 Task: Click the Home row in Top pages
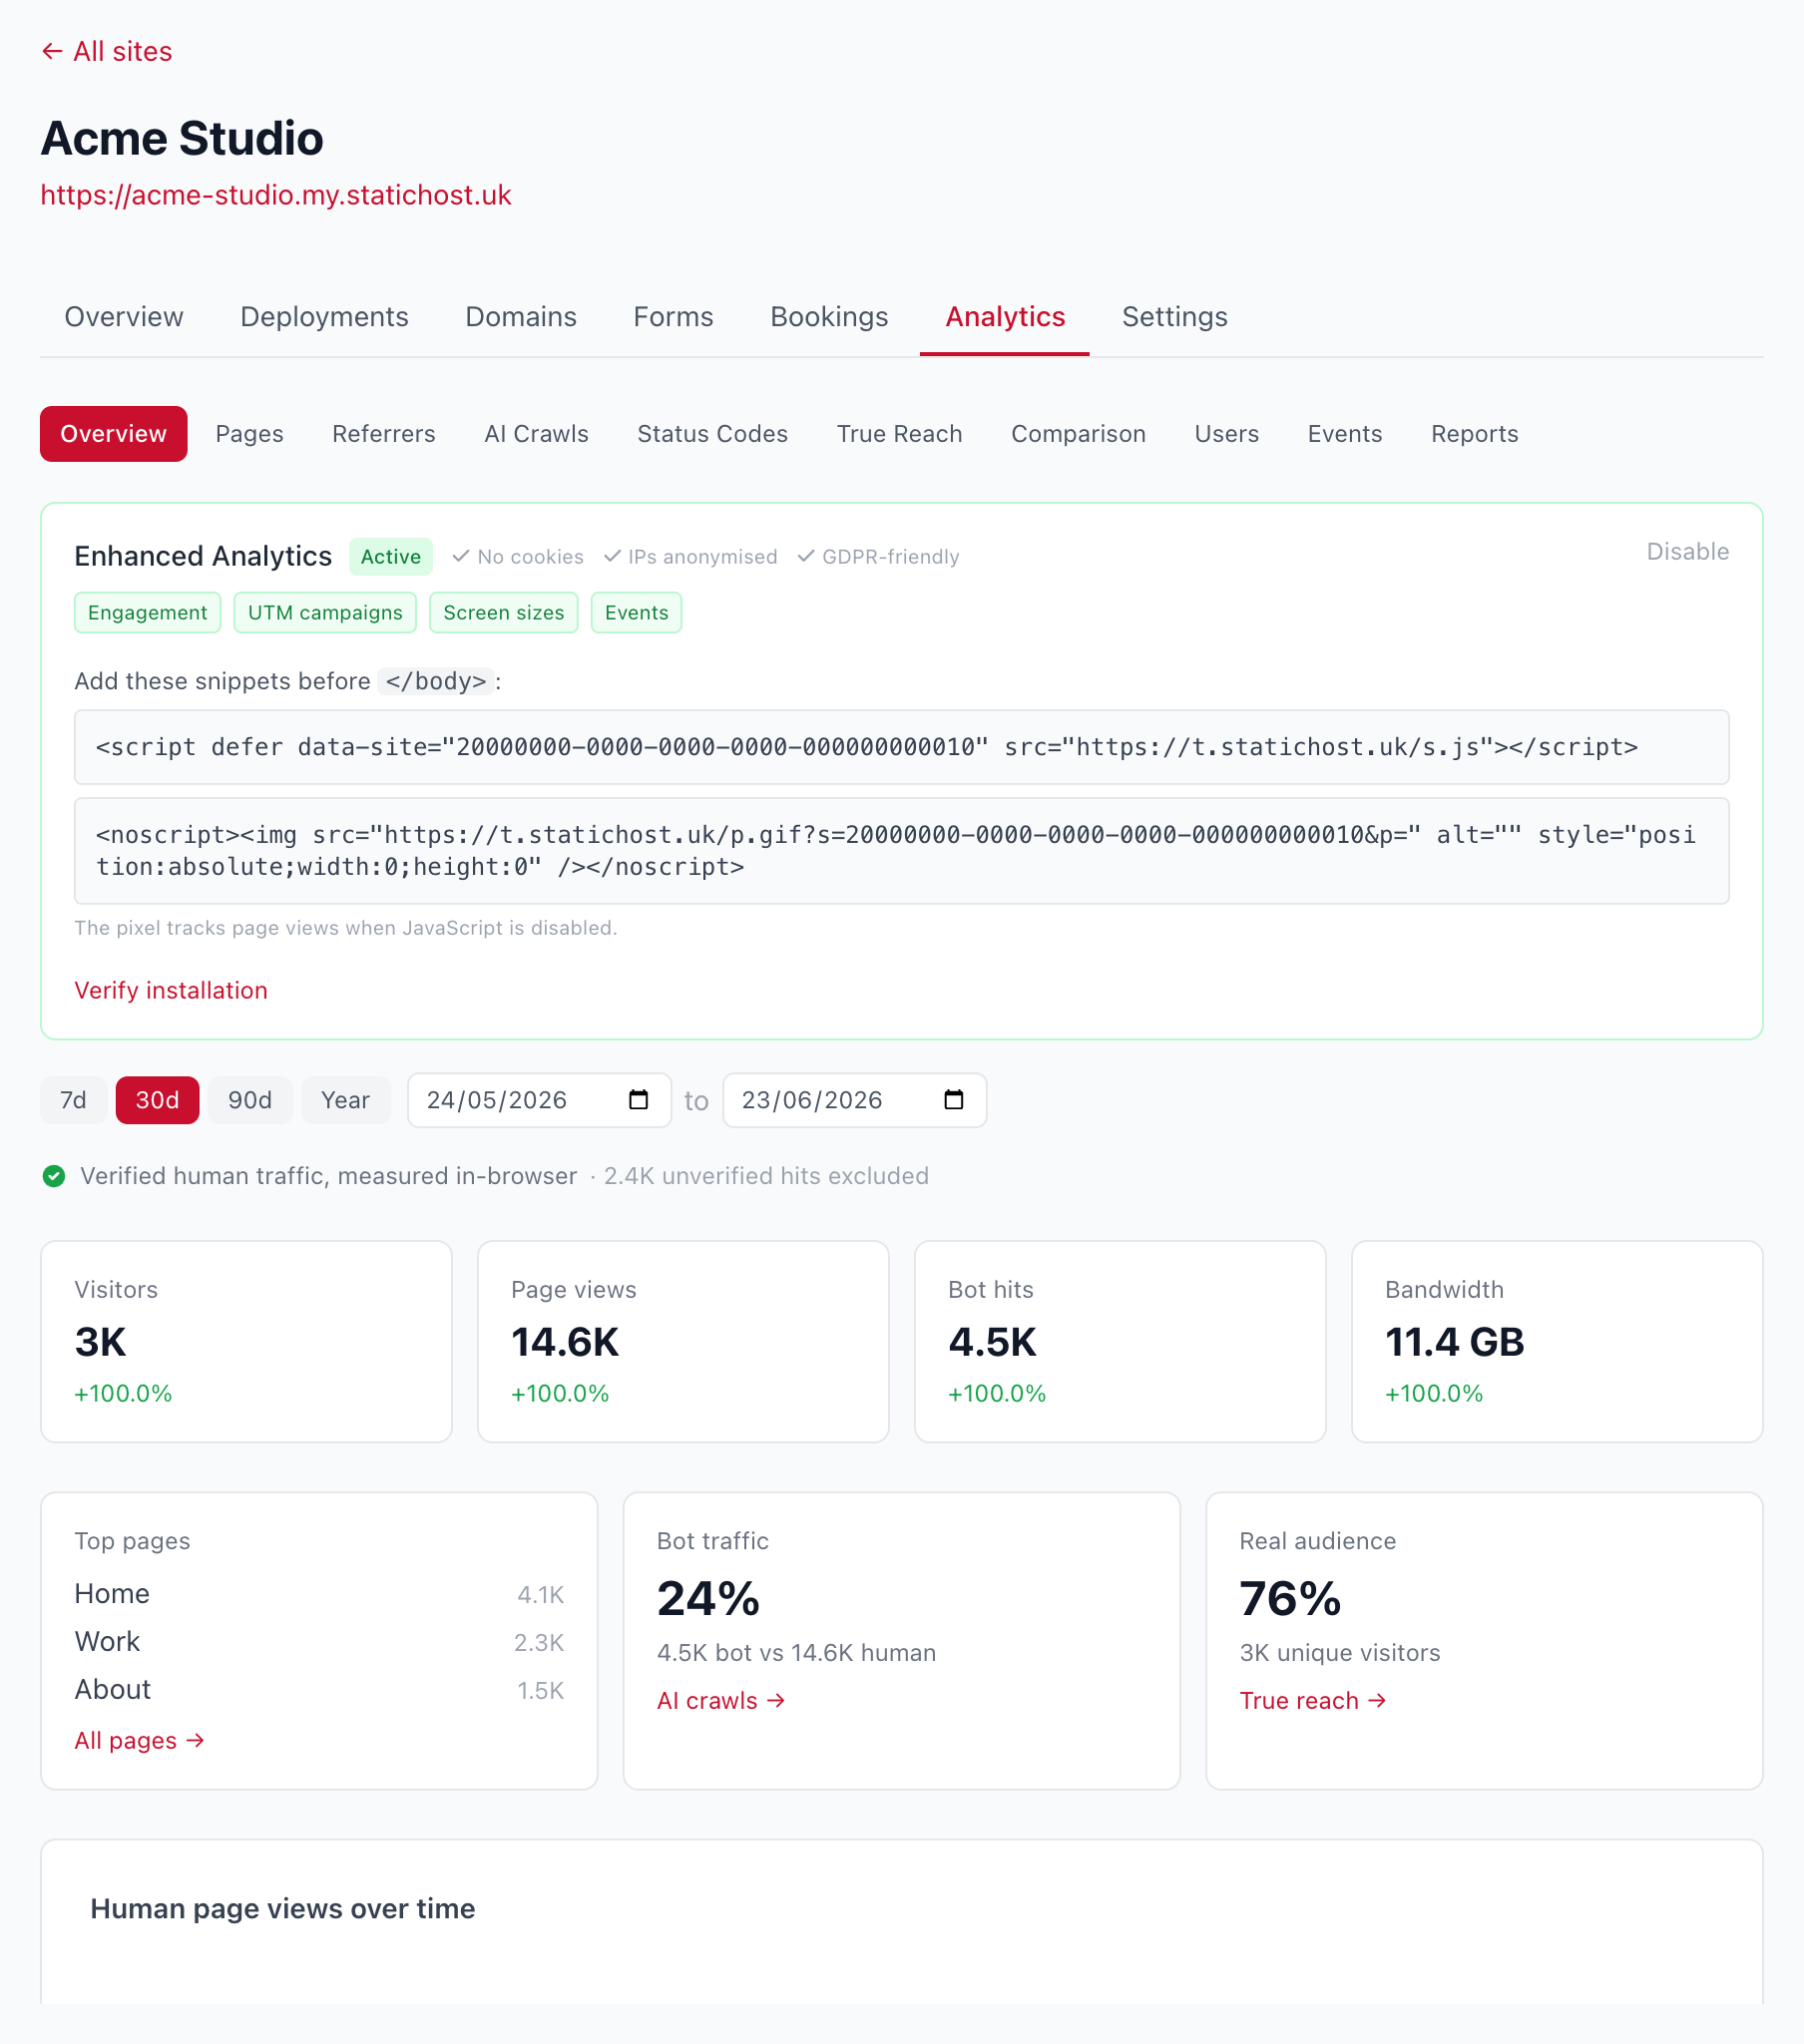tap(319, 1594)
